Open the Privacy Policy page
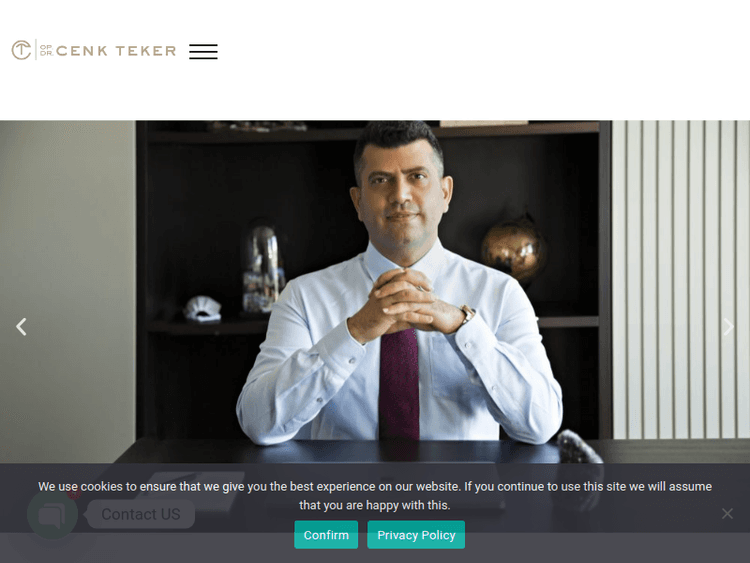This screenshot has height=563, width=750. (416, 535)
